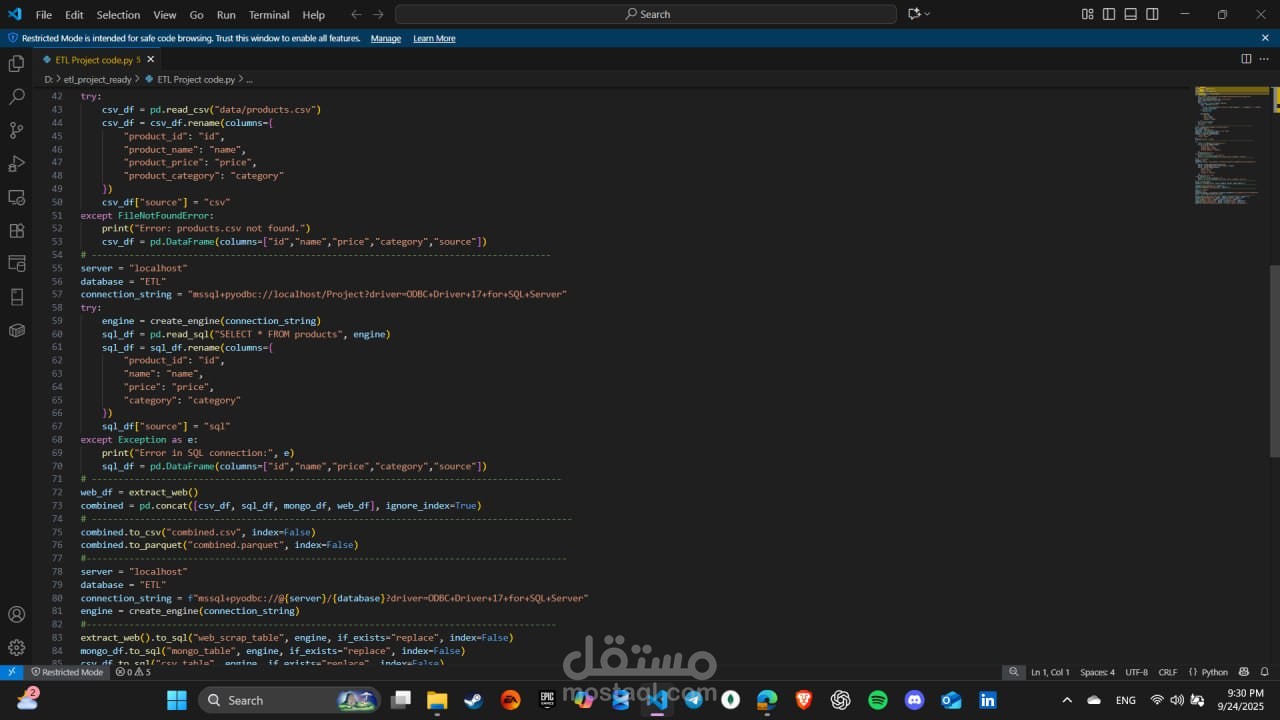1280x720 pixels.
Task: Click the command center Search box
Action: click(x=646, y=14)
